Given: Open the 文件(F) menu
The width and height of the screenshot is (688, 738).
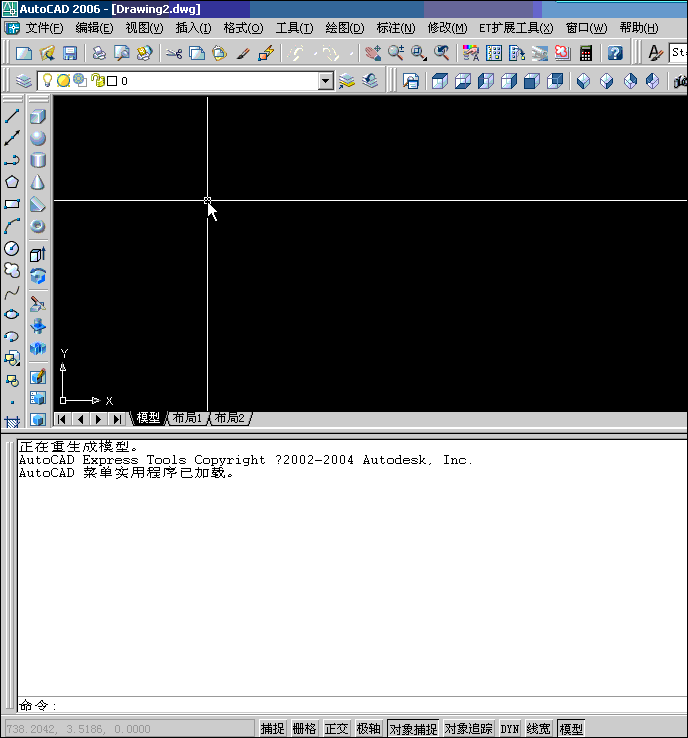Looking at the screenshot, I should [44, 28].
